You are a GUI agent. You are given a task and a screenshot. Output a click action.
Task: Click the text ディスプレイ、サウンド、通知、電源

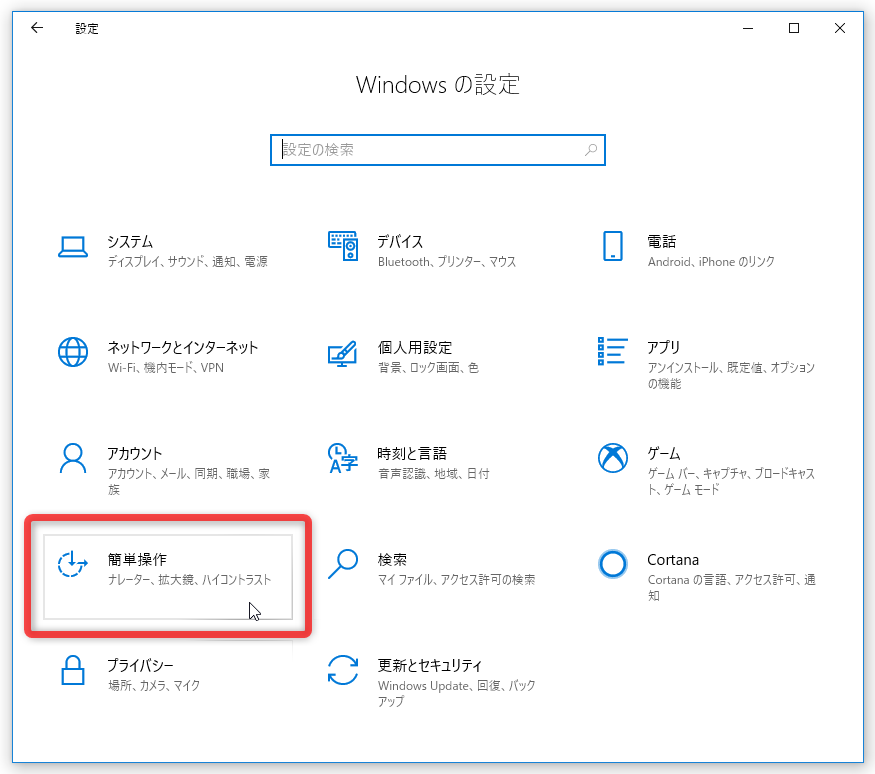[x=188, y=262]
